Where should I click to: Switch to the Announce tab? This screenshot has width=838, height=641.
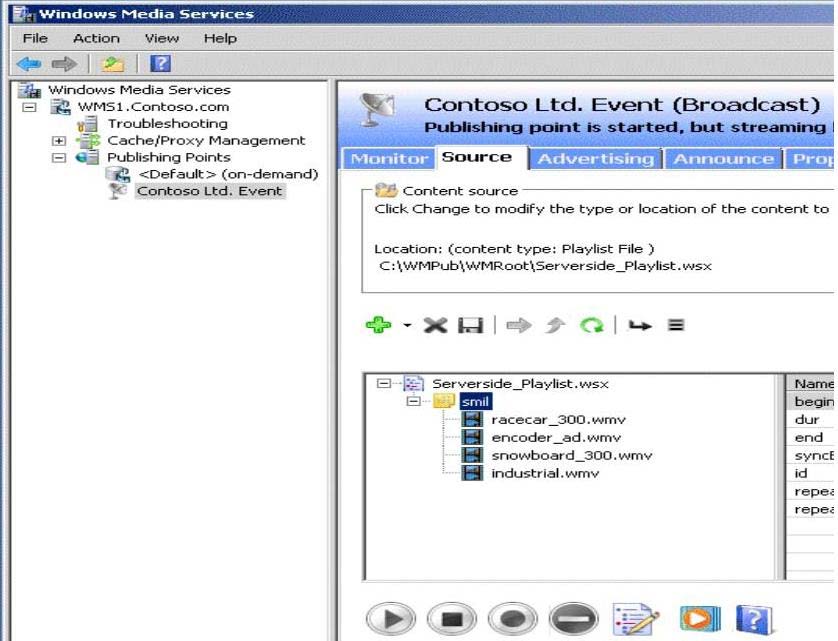[723, 159]
